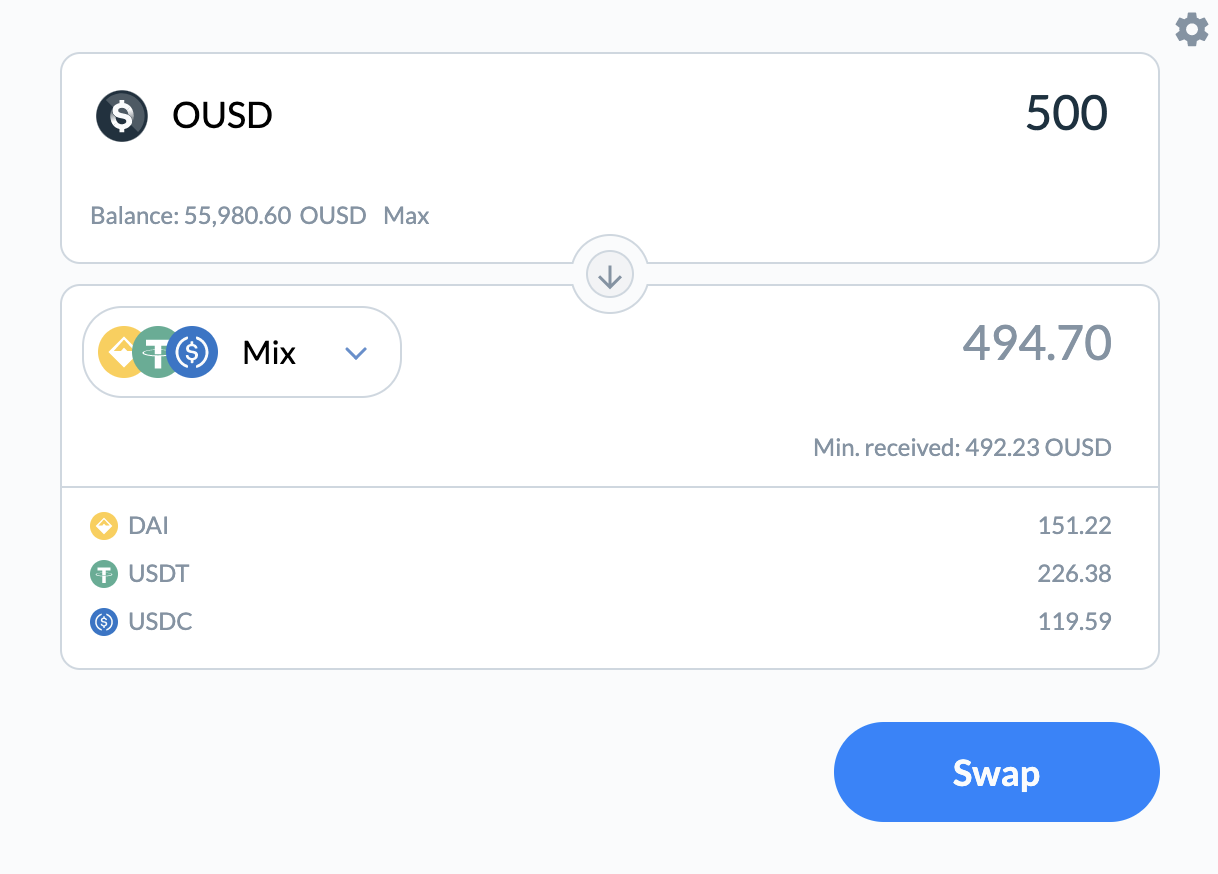Screen dimensions: 1218x874
Task: Click the USDC icon inside the Mix selector
Action: [192, 352]
